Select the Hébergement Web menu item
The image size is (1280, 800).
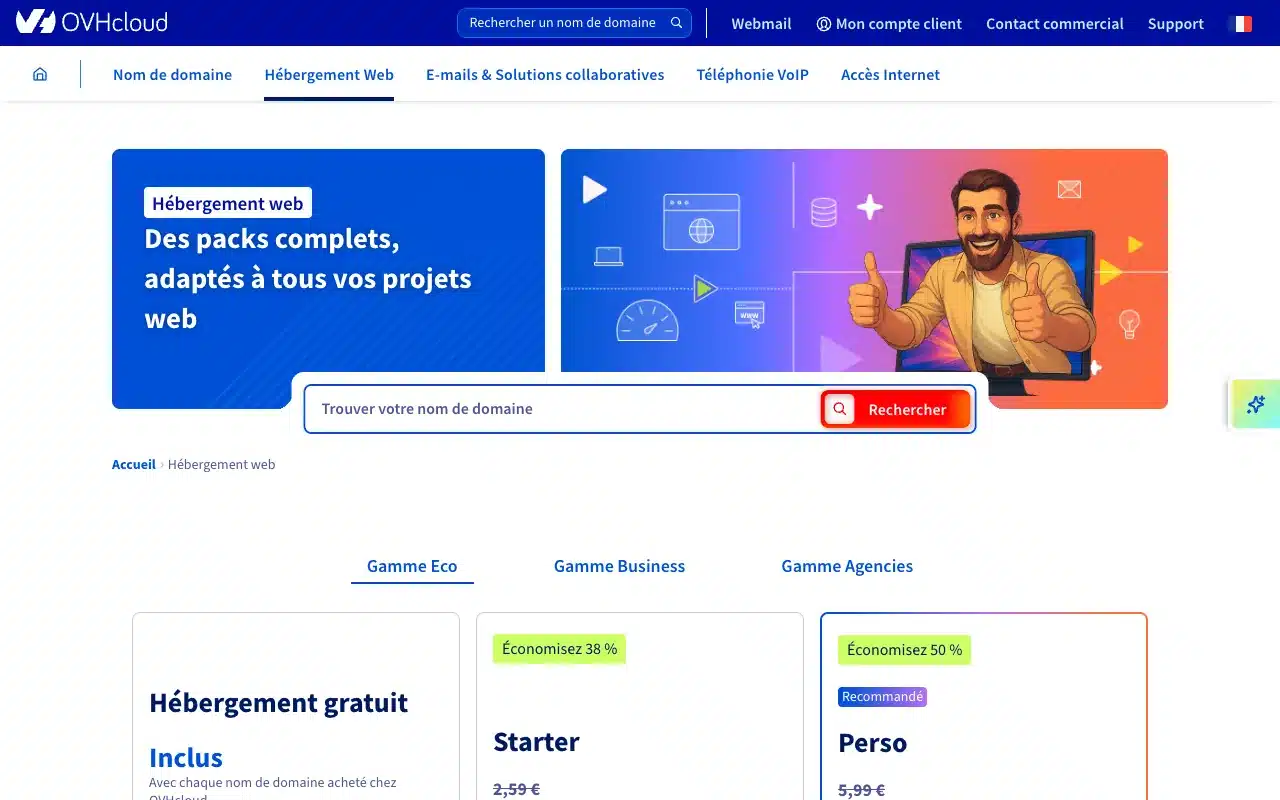click(x=329, y=74)
